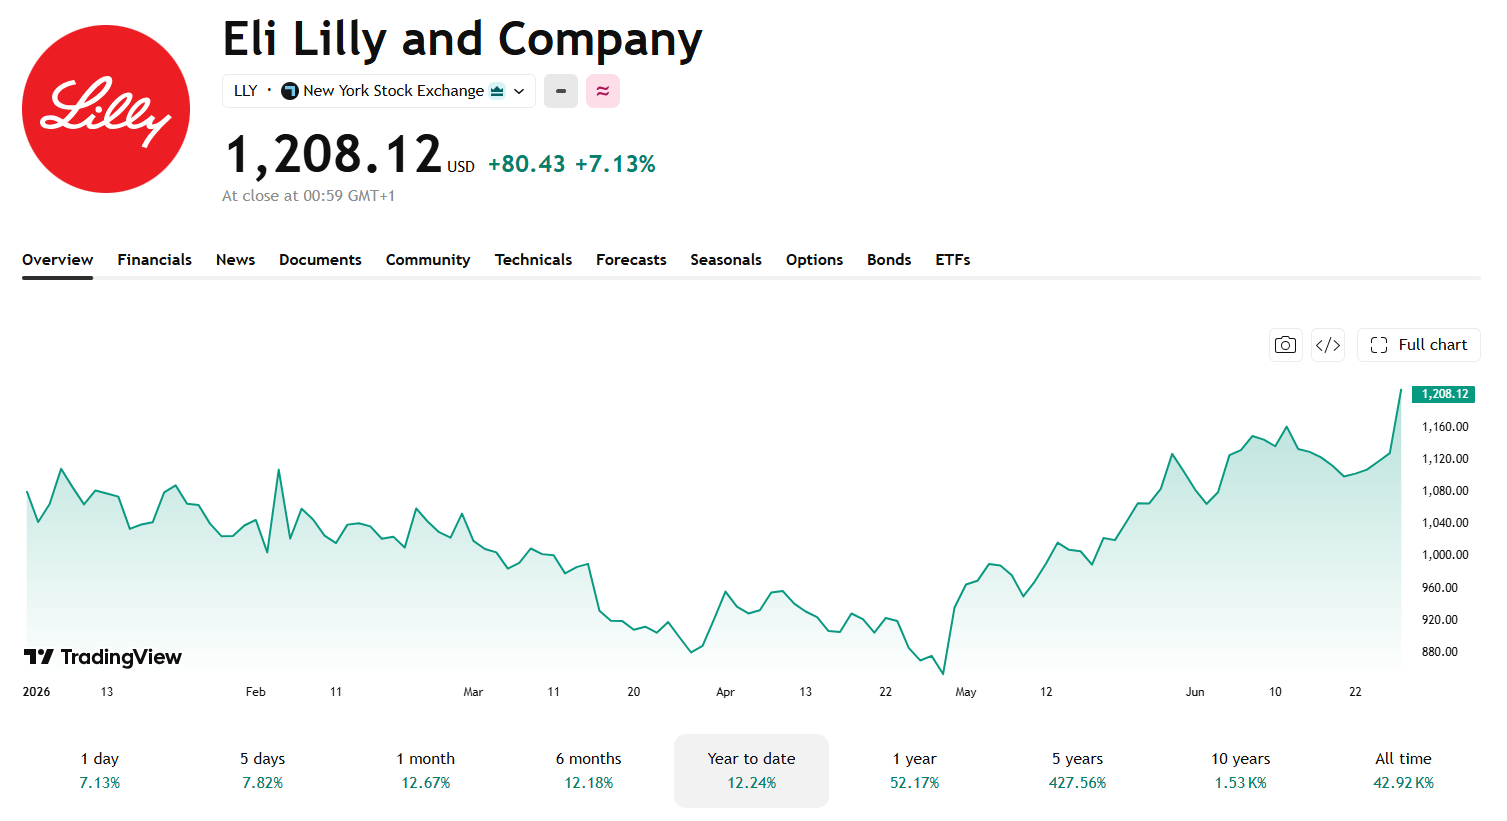Viewport: 1507px width, 821px height.
Task: Click the +7.13% percent change value
Action: click(x=615, y=164)
